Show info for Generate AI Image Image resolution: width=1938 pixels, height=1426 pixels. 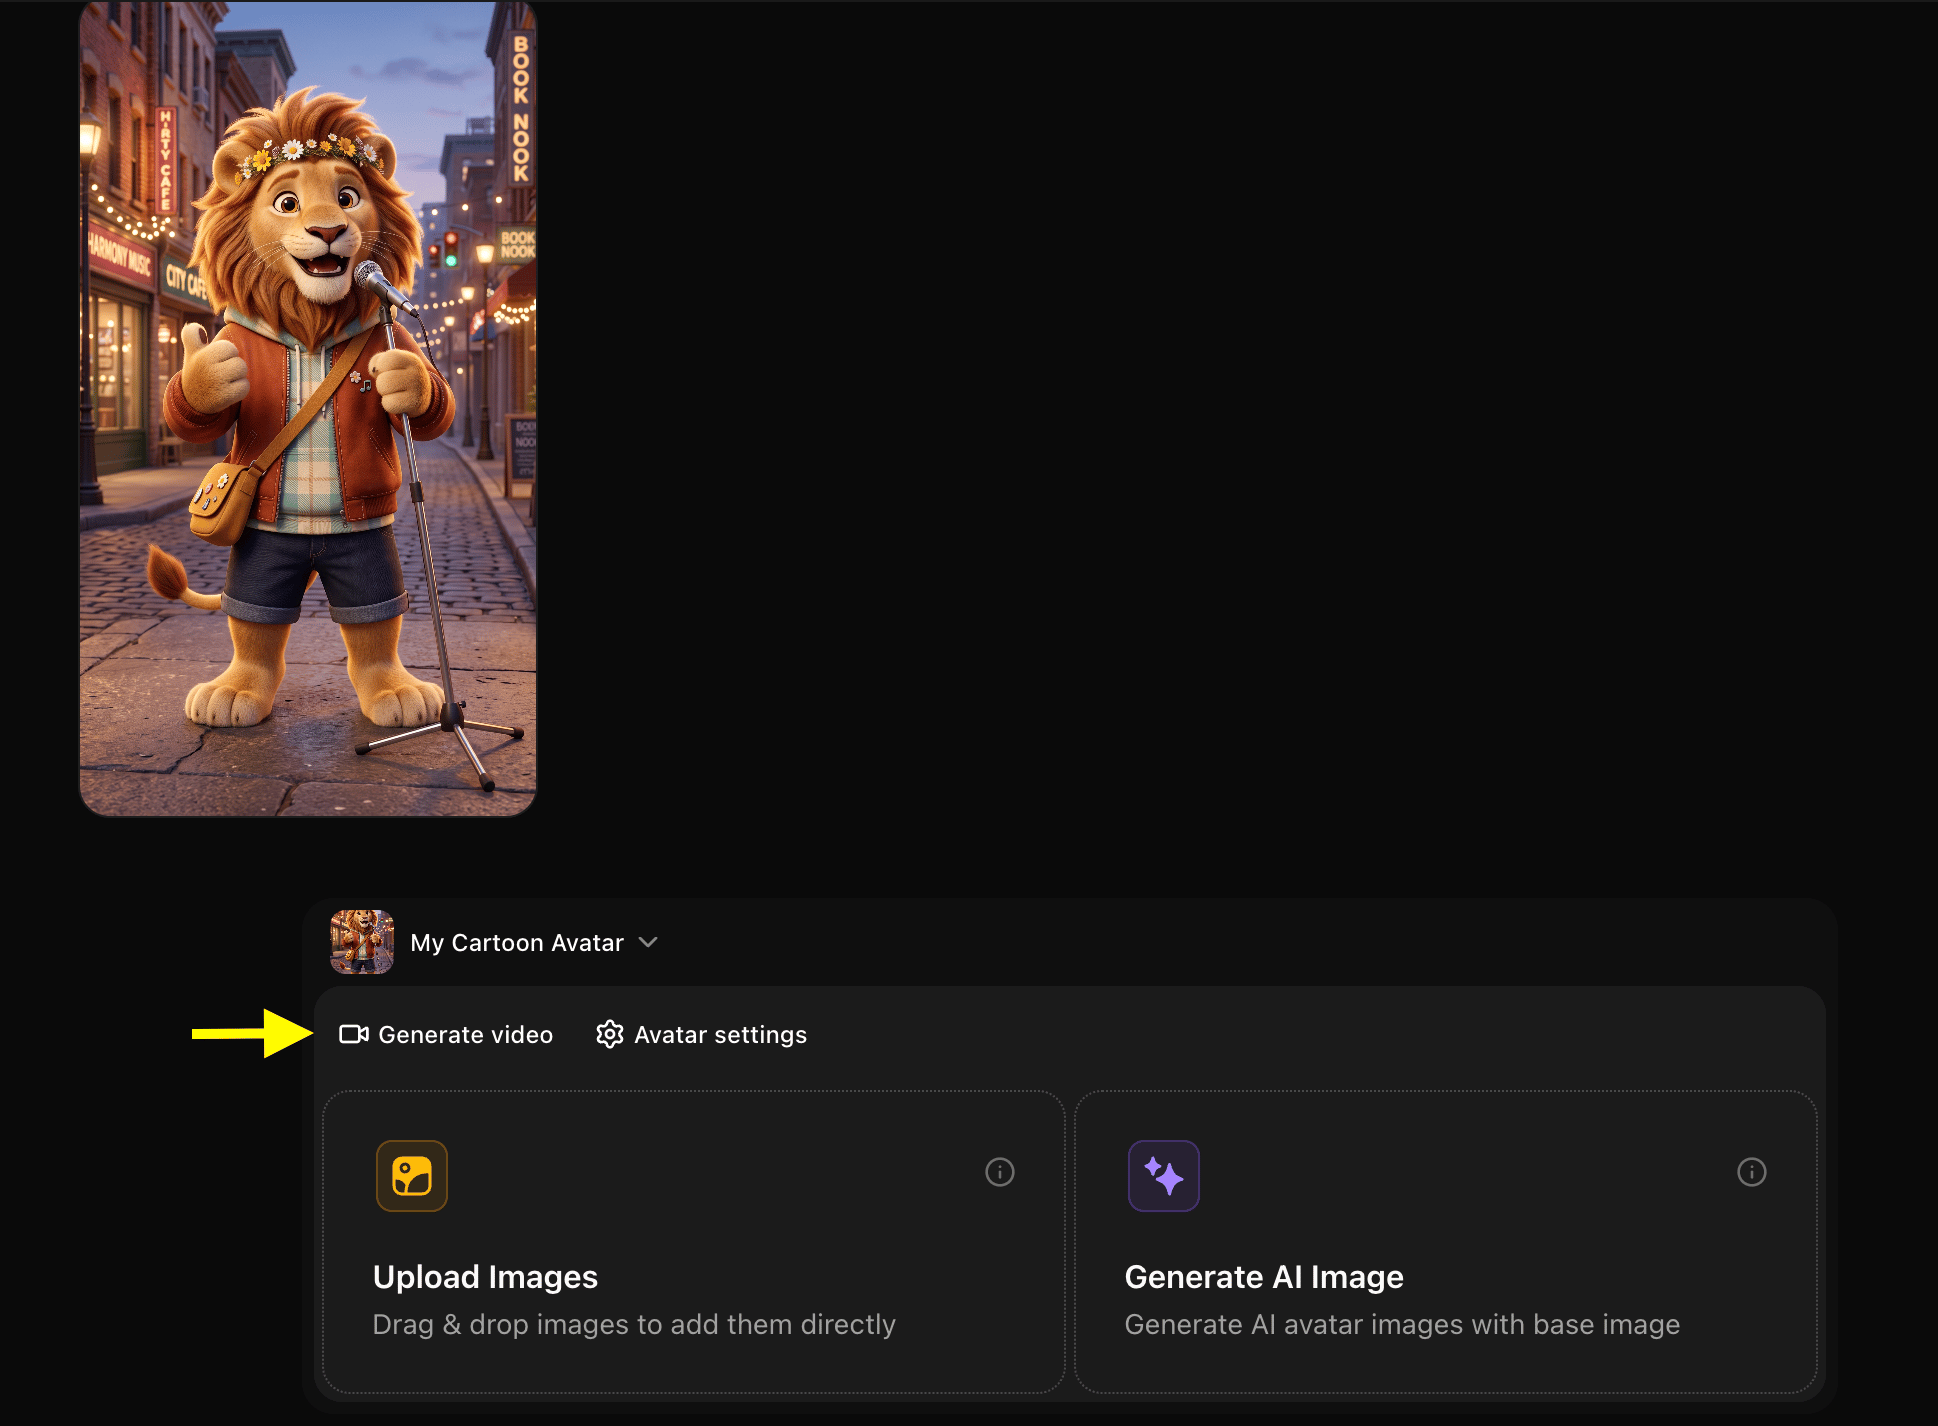coord(1752,1172)
